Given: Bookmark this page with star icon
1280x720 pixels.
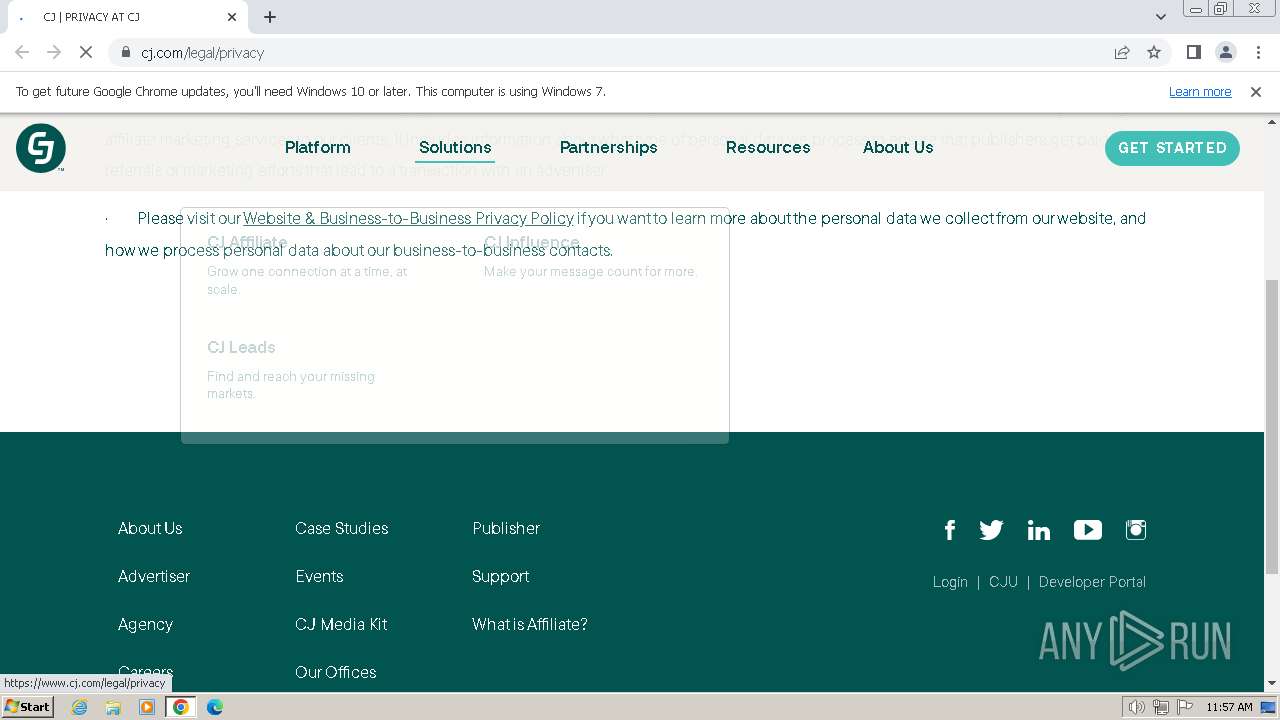Looking at the screenshot, I should pyautogui.click(x=1154, y=52).
